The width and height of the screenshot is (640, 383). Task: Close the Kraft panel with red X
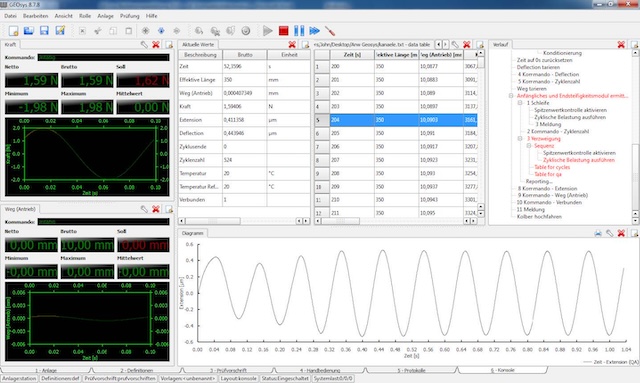(156, 45)
